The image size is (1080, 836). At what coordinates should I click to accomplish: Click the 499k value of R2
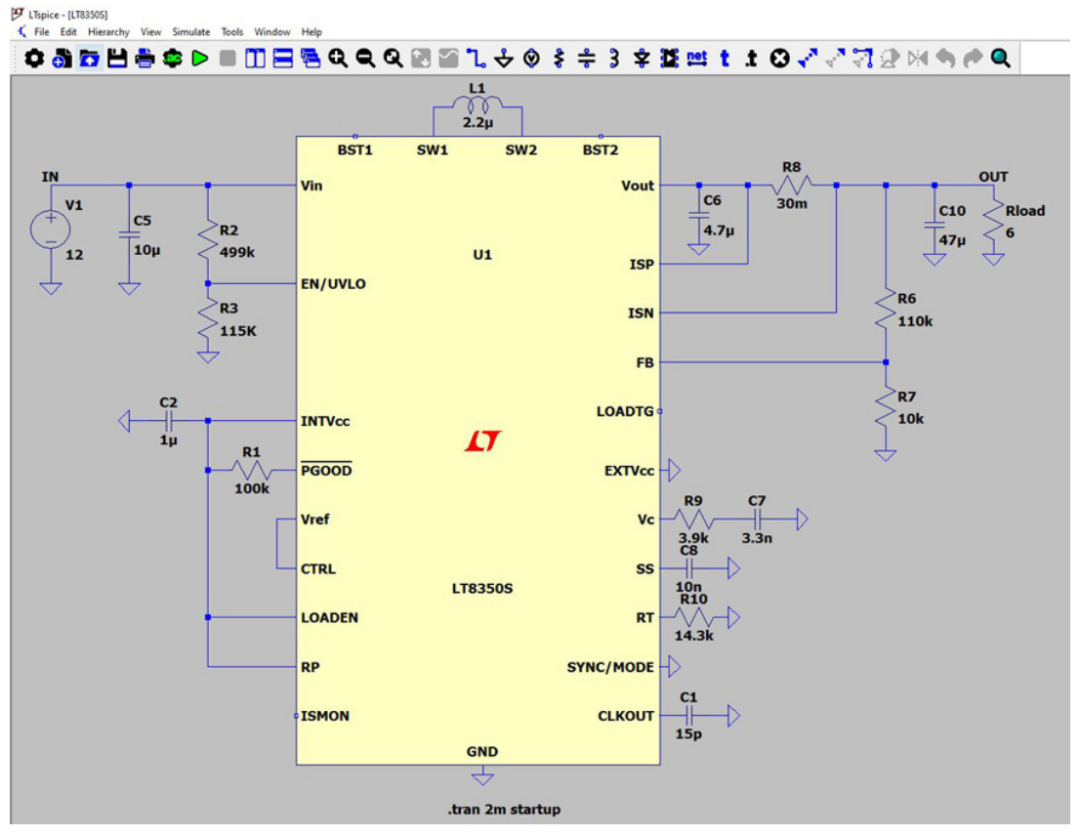[237, 252]
